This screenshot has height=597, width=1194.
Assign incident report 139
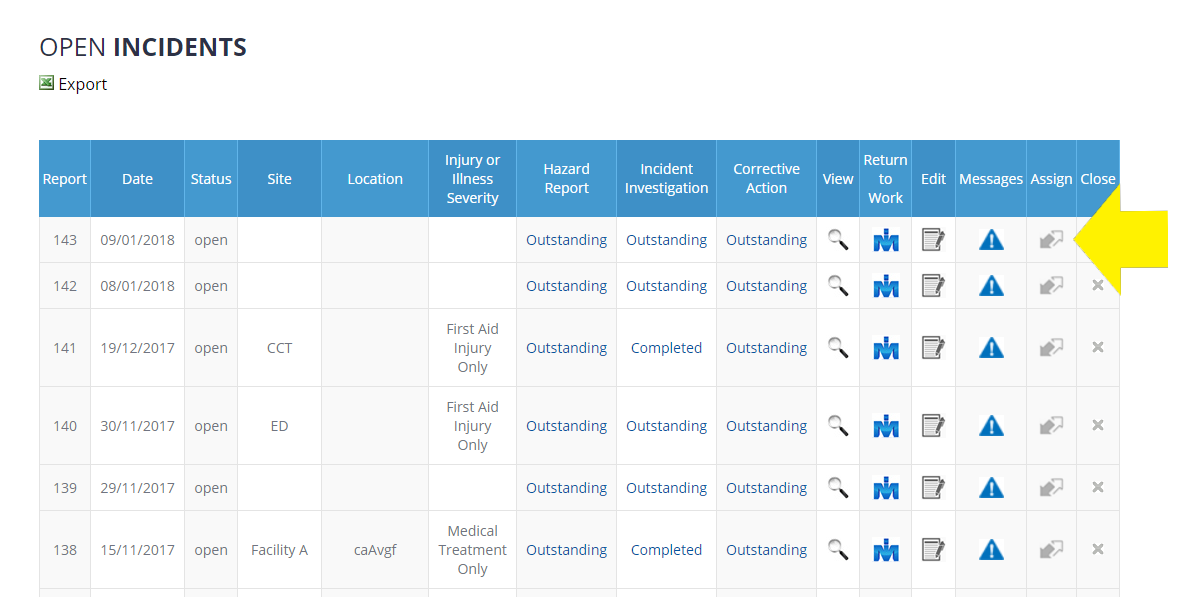click(x=1051, y=487)
